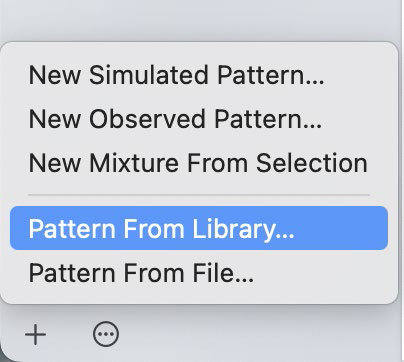Load a pattern from a file

click(x=199, y=273)
